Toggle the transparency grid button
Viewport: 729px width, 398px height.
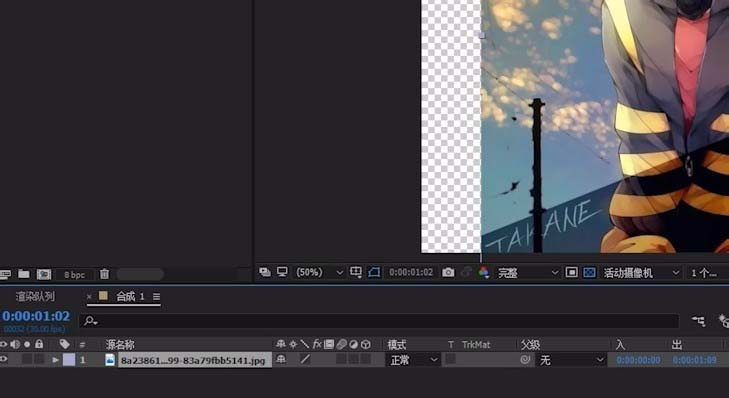coord(589,272)
